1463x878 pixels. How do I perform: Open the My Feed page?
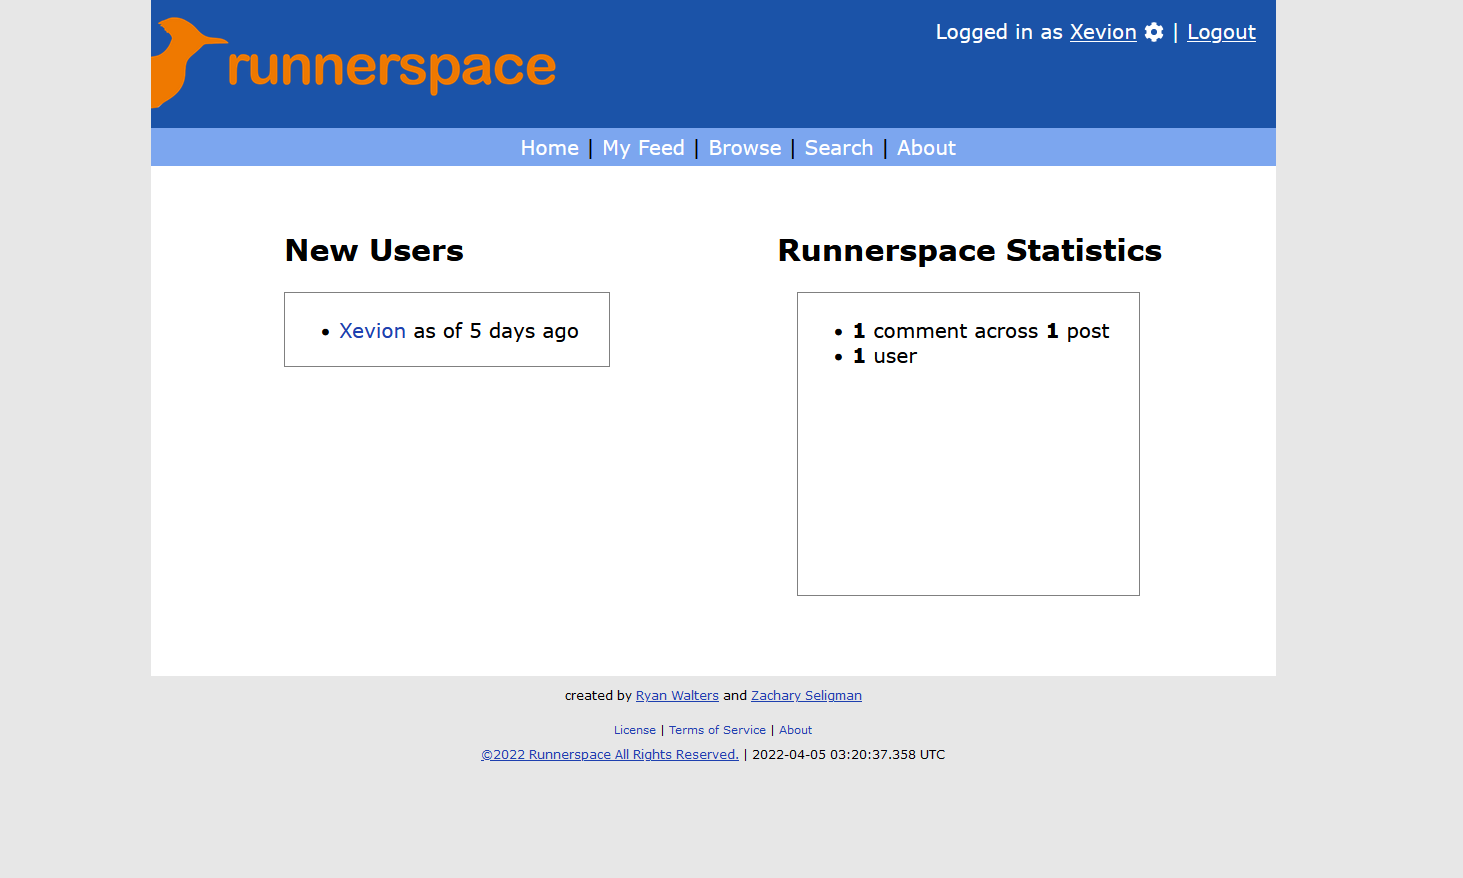coord(643,147)
